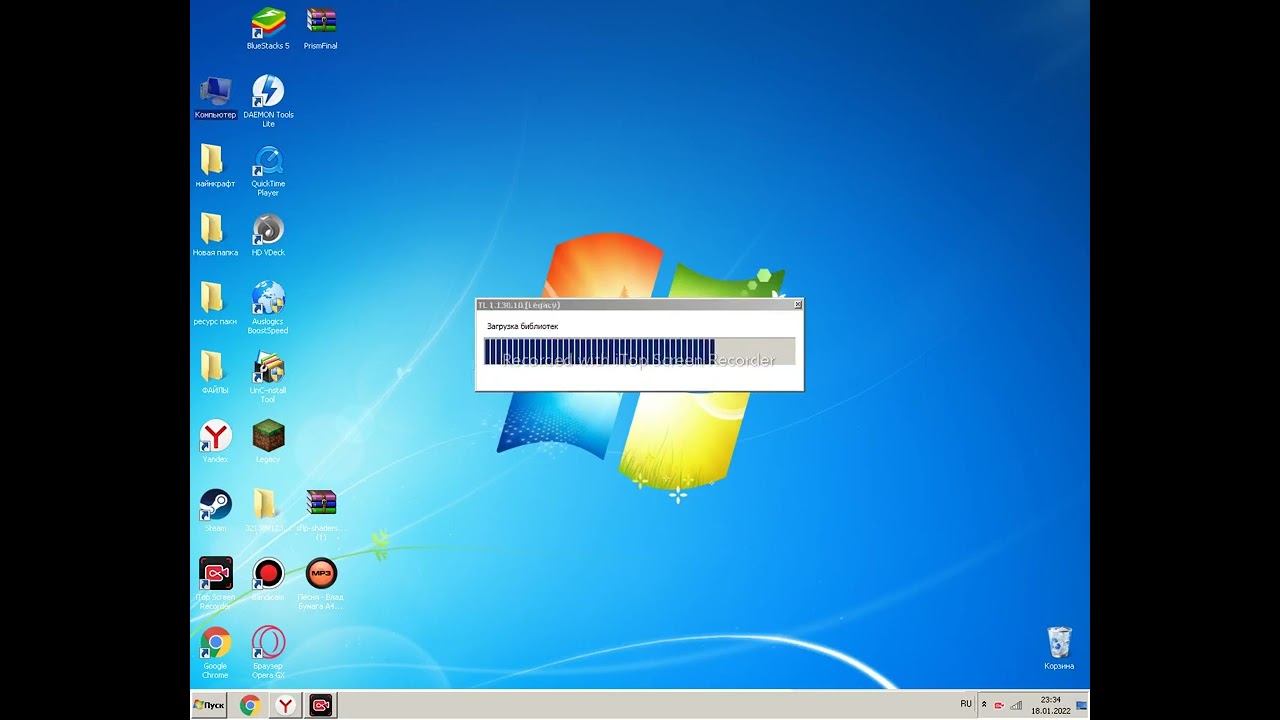Launch iTop Screen Recorder desktop shortcut

pyautogui.click(x=215, y=583)
